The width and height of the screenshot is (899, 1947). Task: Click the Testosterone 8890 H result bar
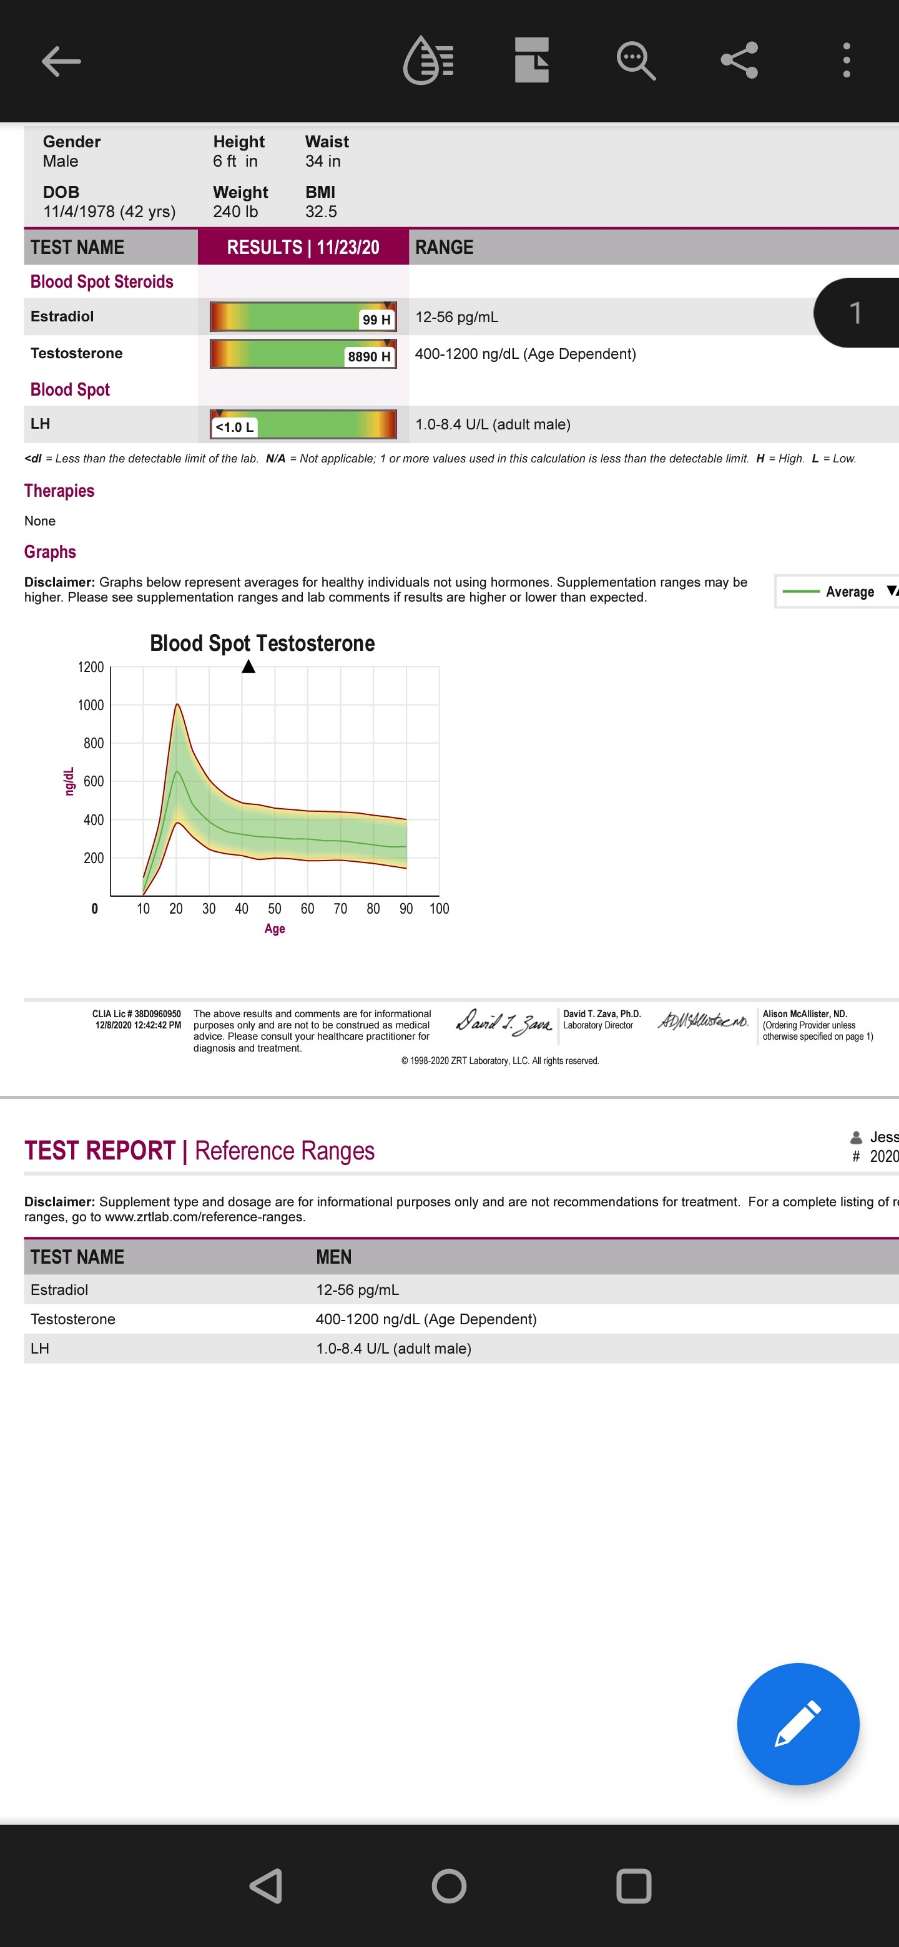click(303, 354)
